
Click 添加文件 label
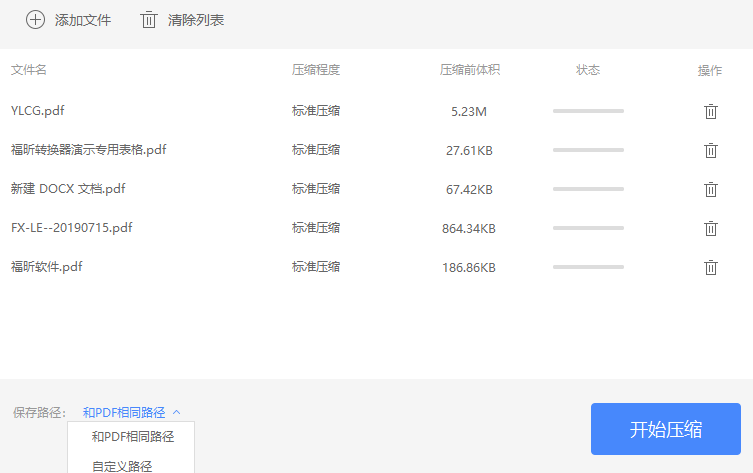click(x=83, y=20)
